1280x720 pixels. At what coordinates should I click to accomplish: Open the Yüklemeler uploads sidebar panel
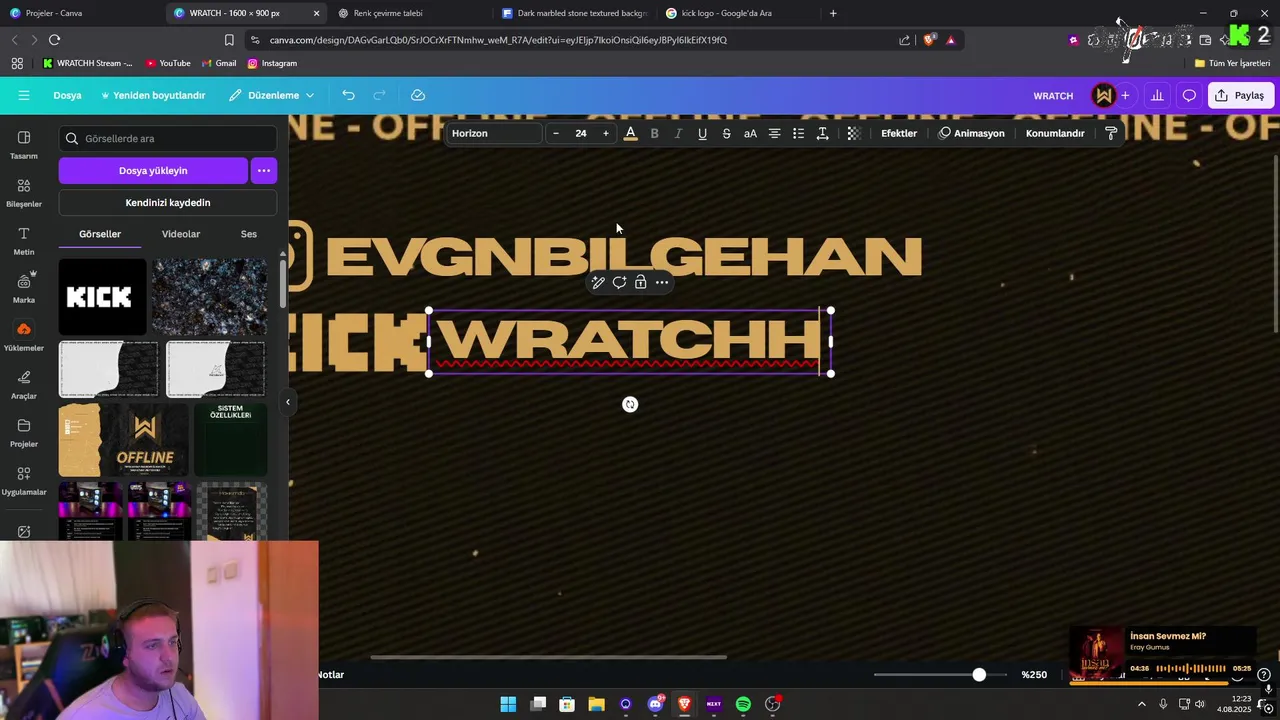[24, 336]
